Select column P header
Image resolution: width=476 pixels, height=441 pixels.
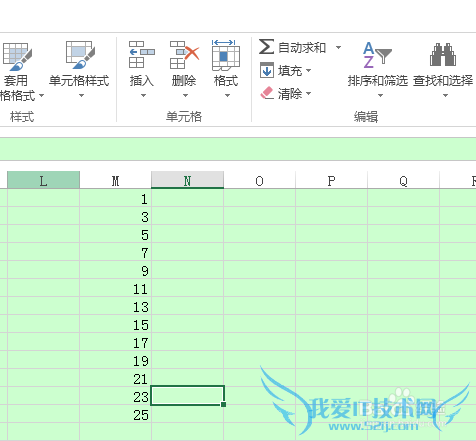[x=331, y=180]
